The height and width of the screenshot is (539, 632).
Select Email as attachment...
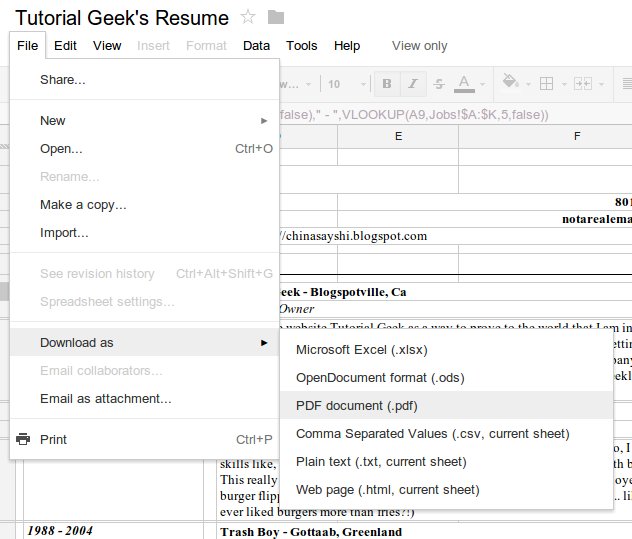click(x=144, y=399)
